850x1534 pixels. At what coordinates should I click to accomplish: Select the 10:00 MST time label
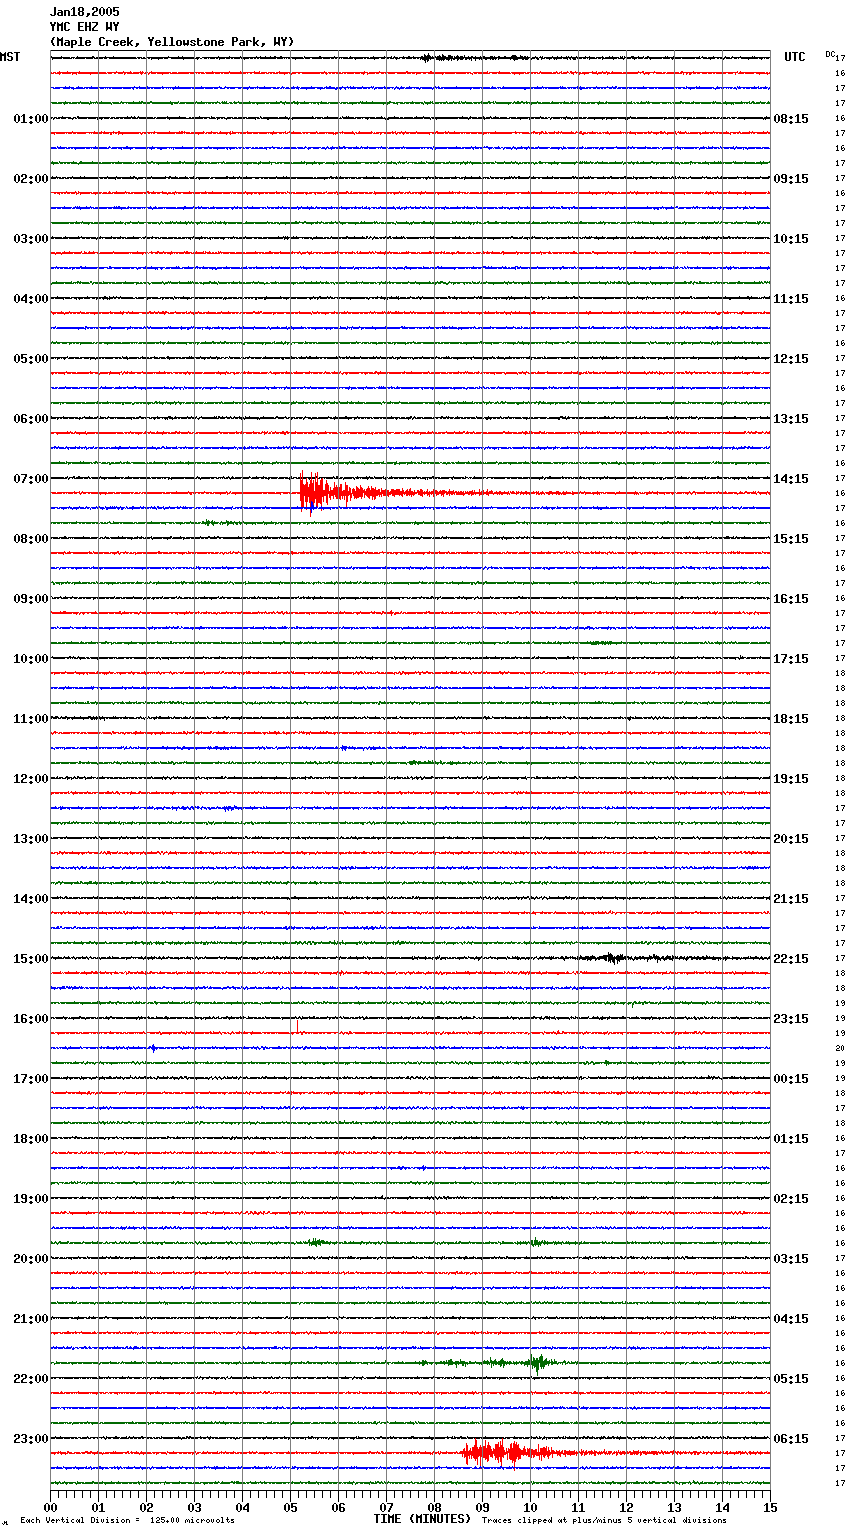[31, 659]
